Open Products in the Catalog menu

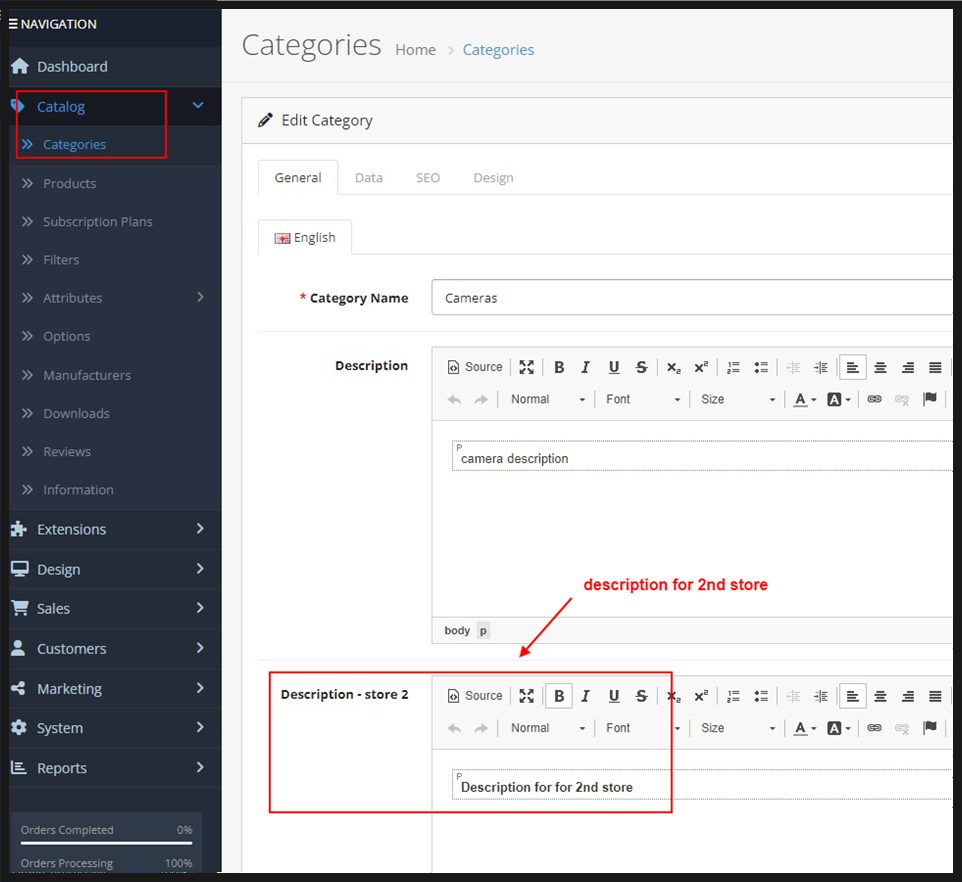pyautogui.click(x=69, y=183)
